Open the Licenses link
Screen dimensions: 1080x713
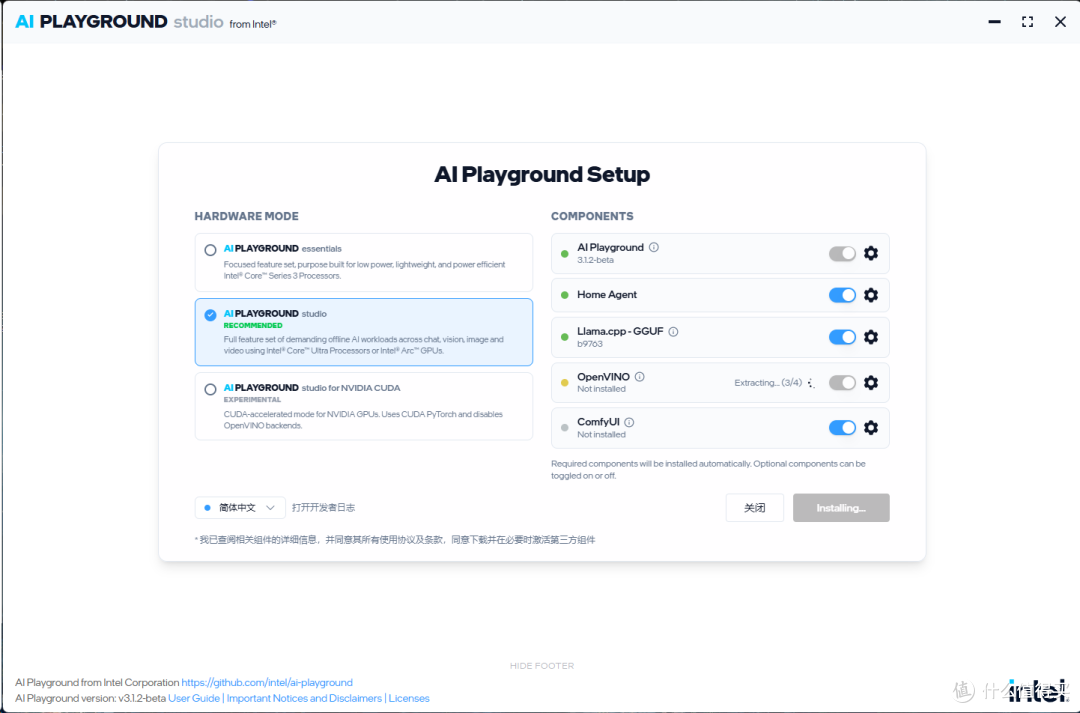point(408,699)
